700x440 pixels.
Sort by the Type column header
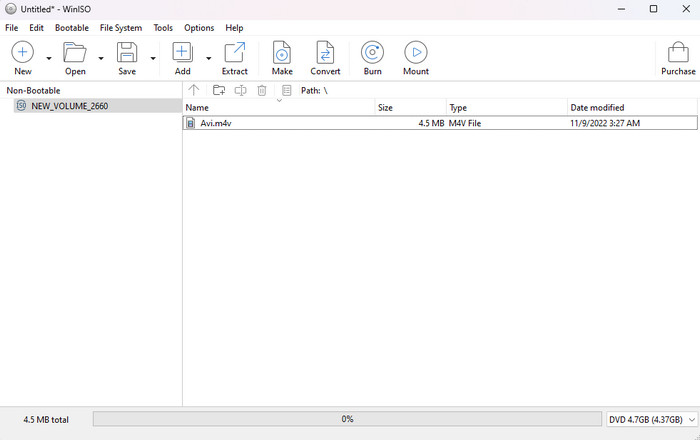coord(507,108)
